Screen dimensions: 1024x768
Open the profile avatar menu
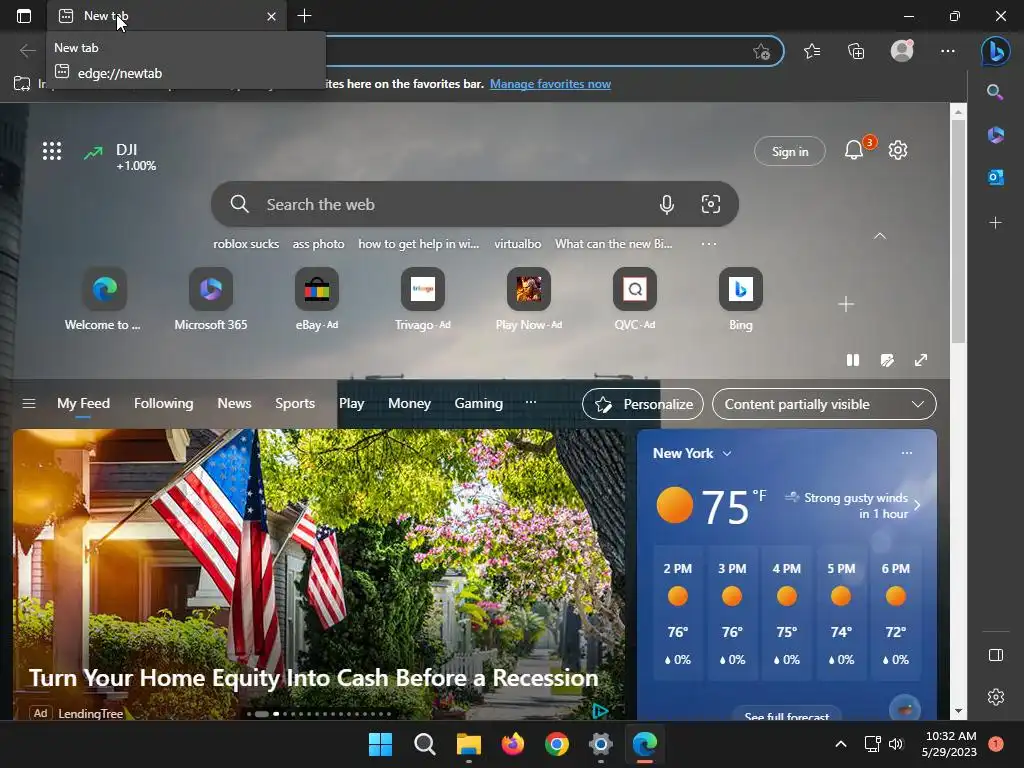pyautogui.click(x=902, y=50)
